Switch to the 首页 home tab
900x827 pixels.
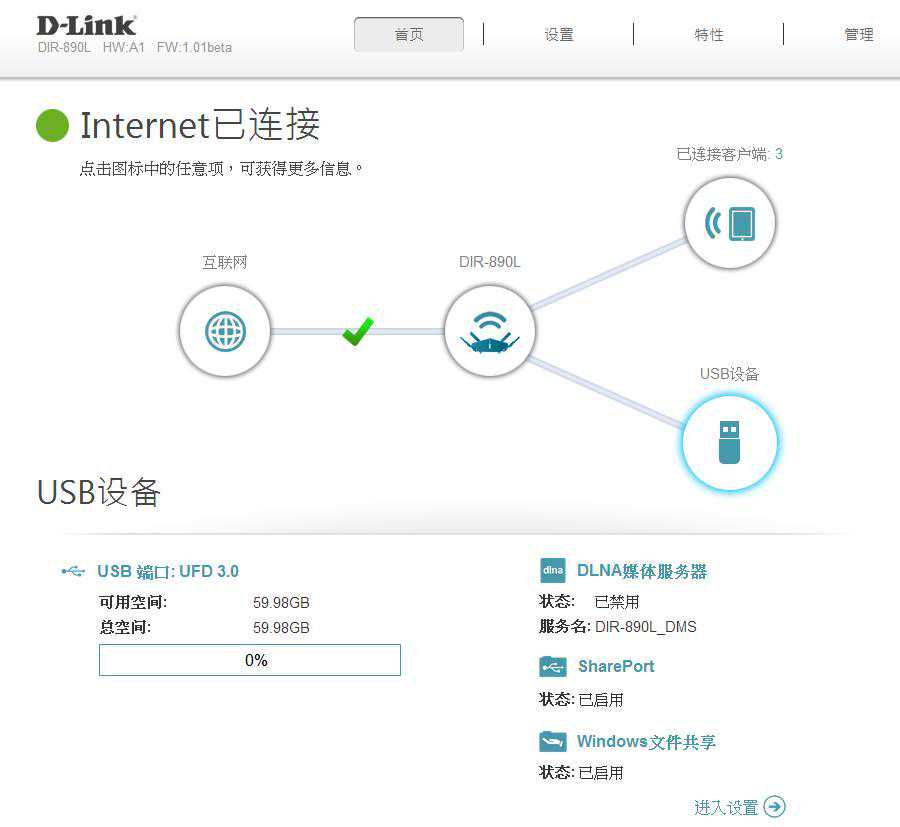point(409,34)
